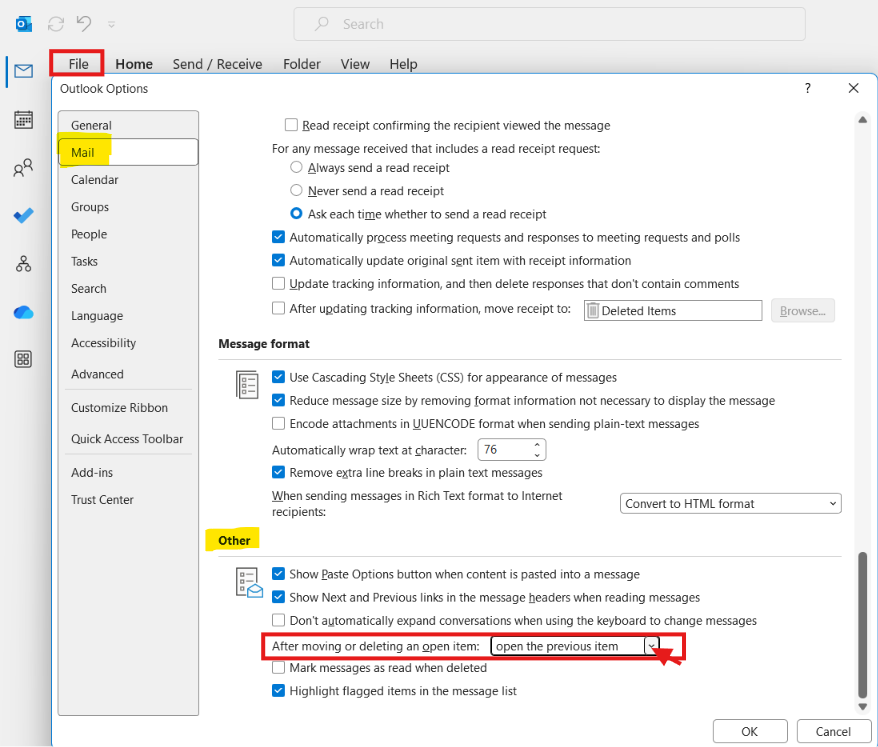Open the 'open the previous item' dropdown

click(x=651, y=646)
